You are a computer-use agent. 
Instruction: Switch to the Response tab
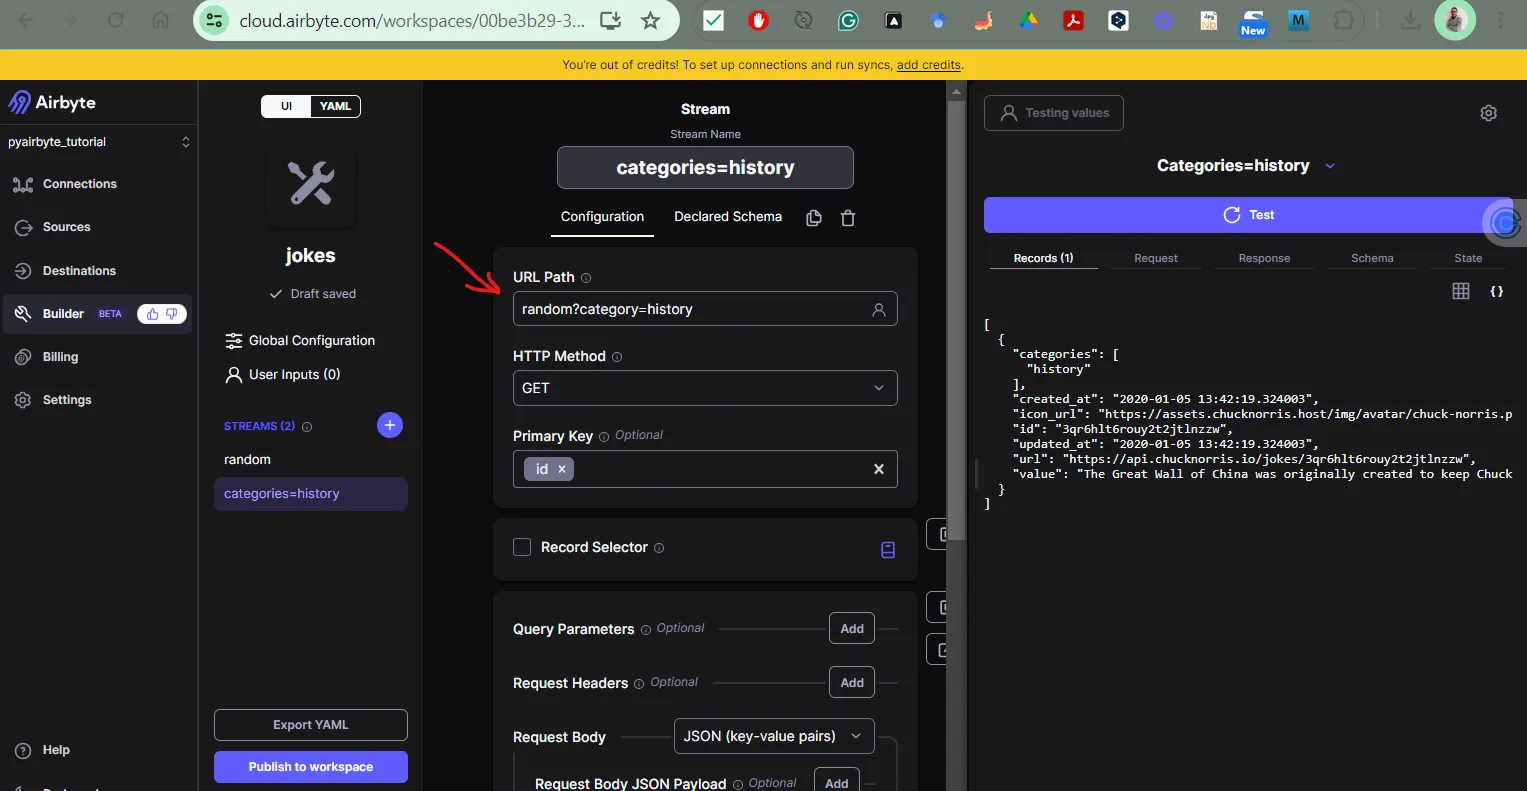[x=1264, y=258]
